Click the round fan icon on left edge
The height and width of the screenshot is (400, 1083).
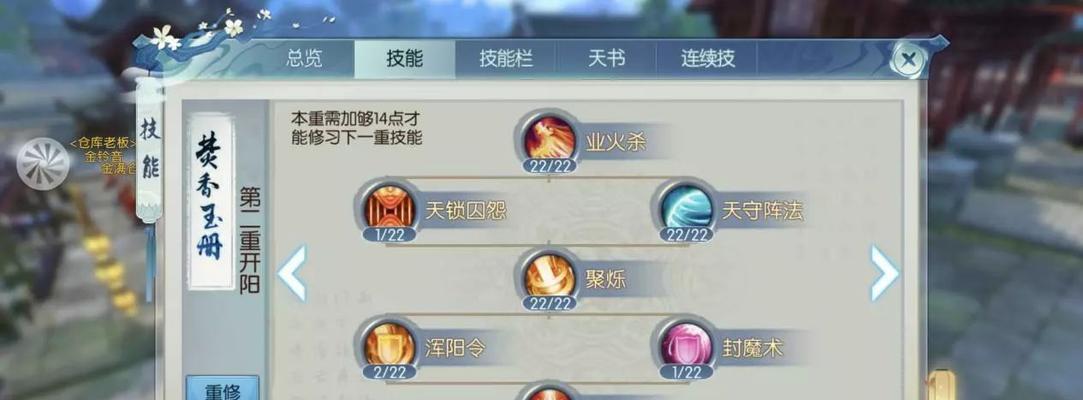(43, 164)
